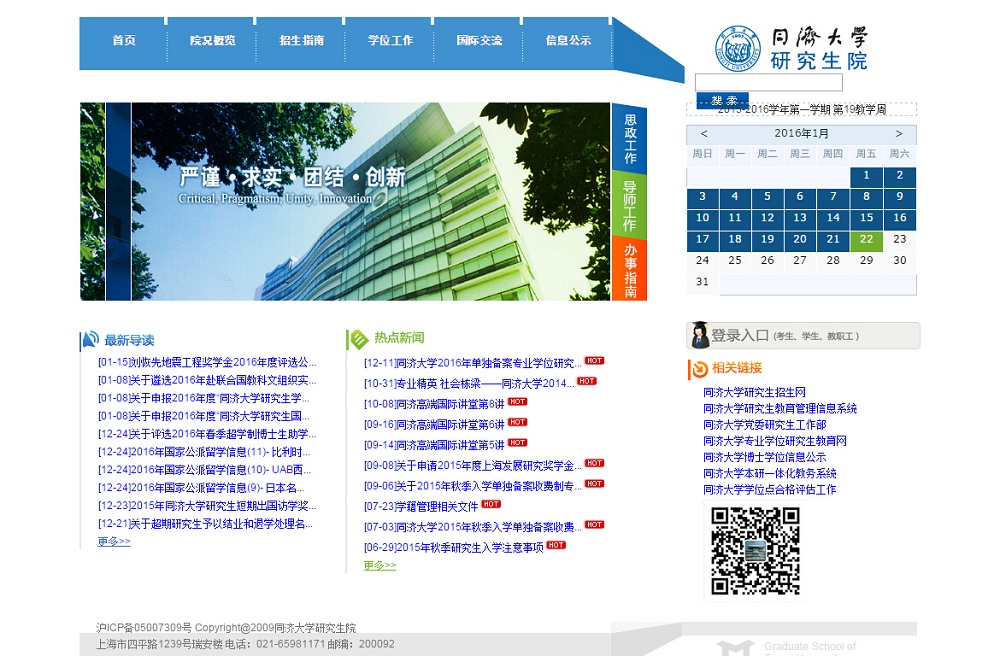This screenshot has width=1000, height=656.
Task: Click the campus building banner image
Action: click(345, 201)
